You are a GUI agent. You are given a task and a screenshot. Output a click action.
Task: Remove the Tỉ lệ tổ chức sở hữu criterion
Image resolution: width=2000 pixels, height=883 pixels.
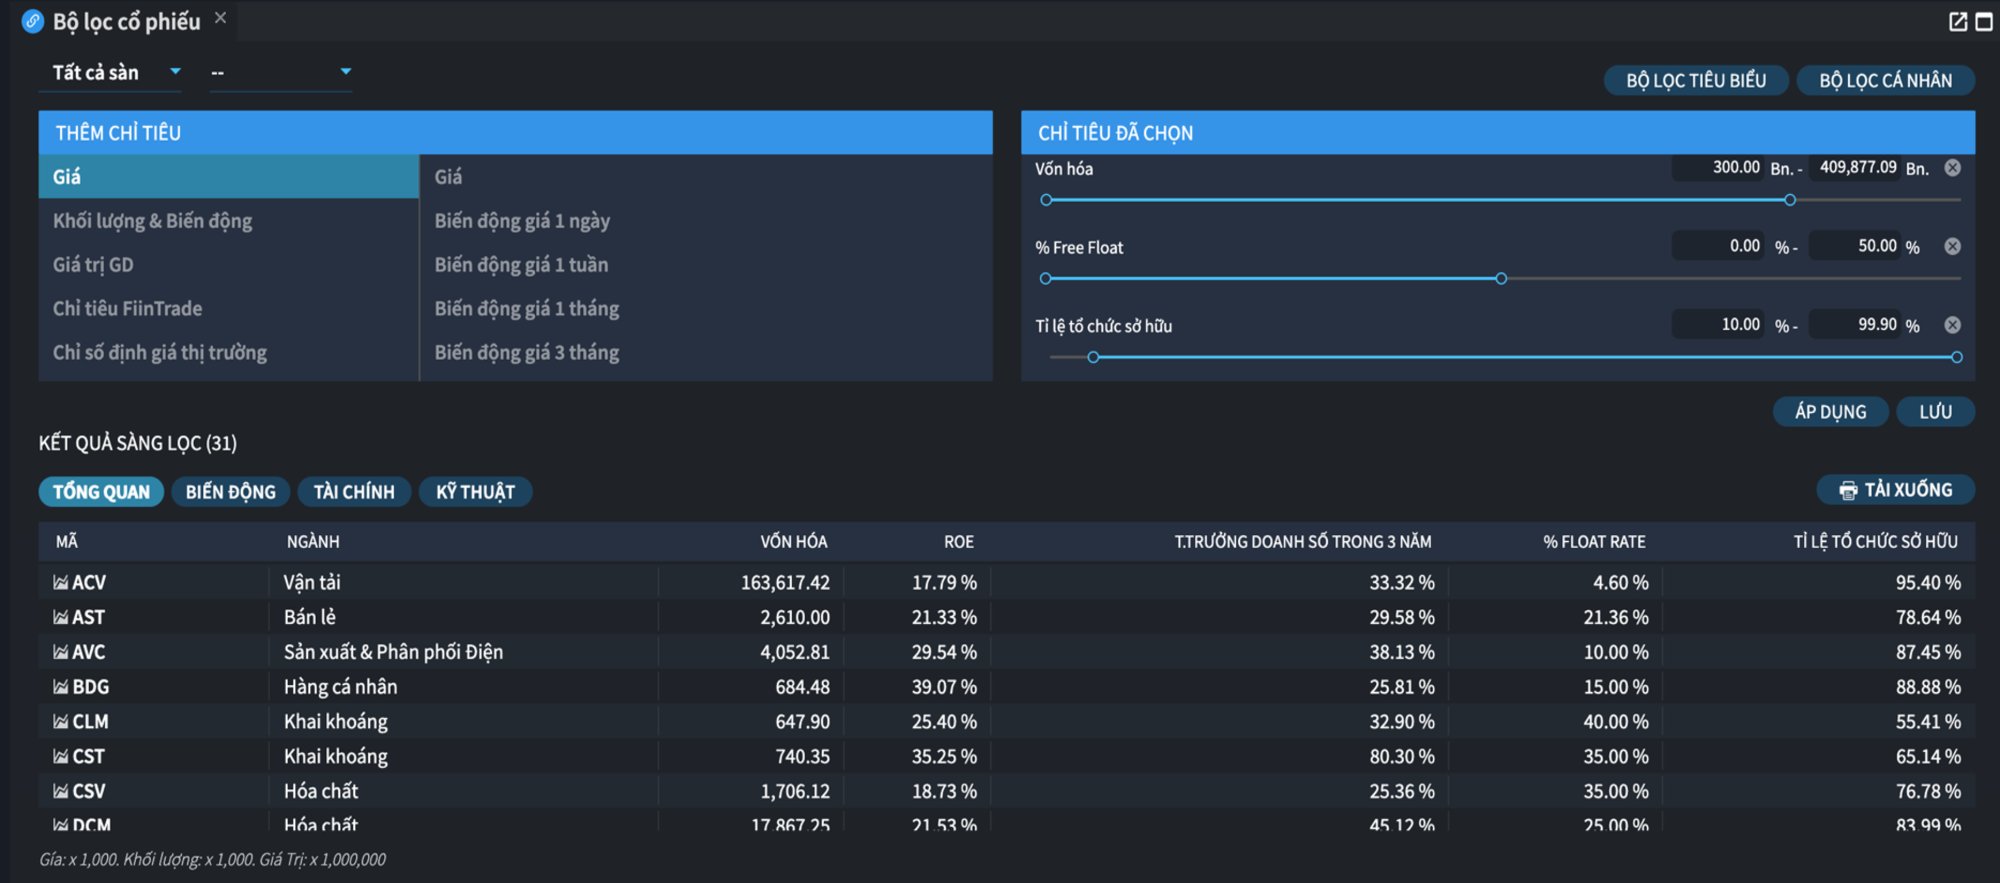pyautogui.click(x=1952, y=325)
